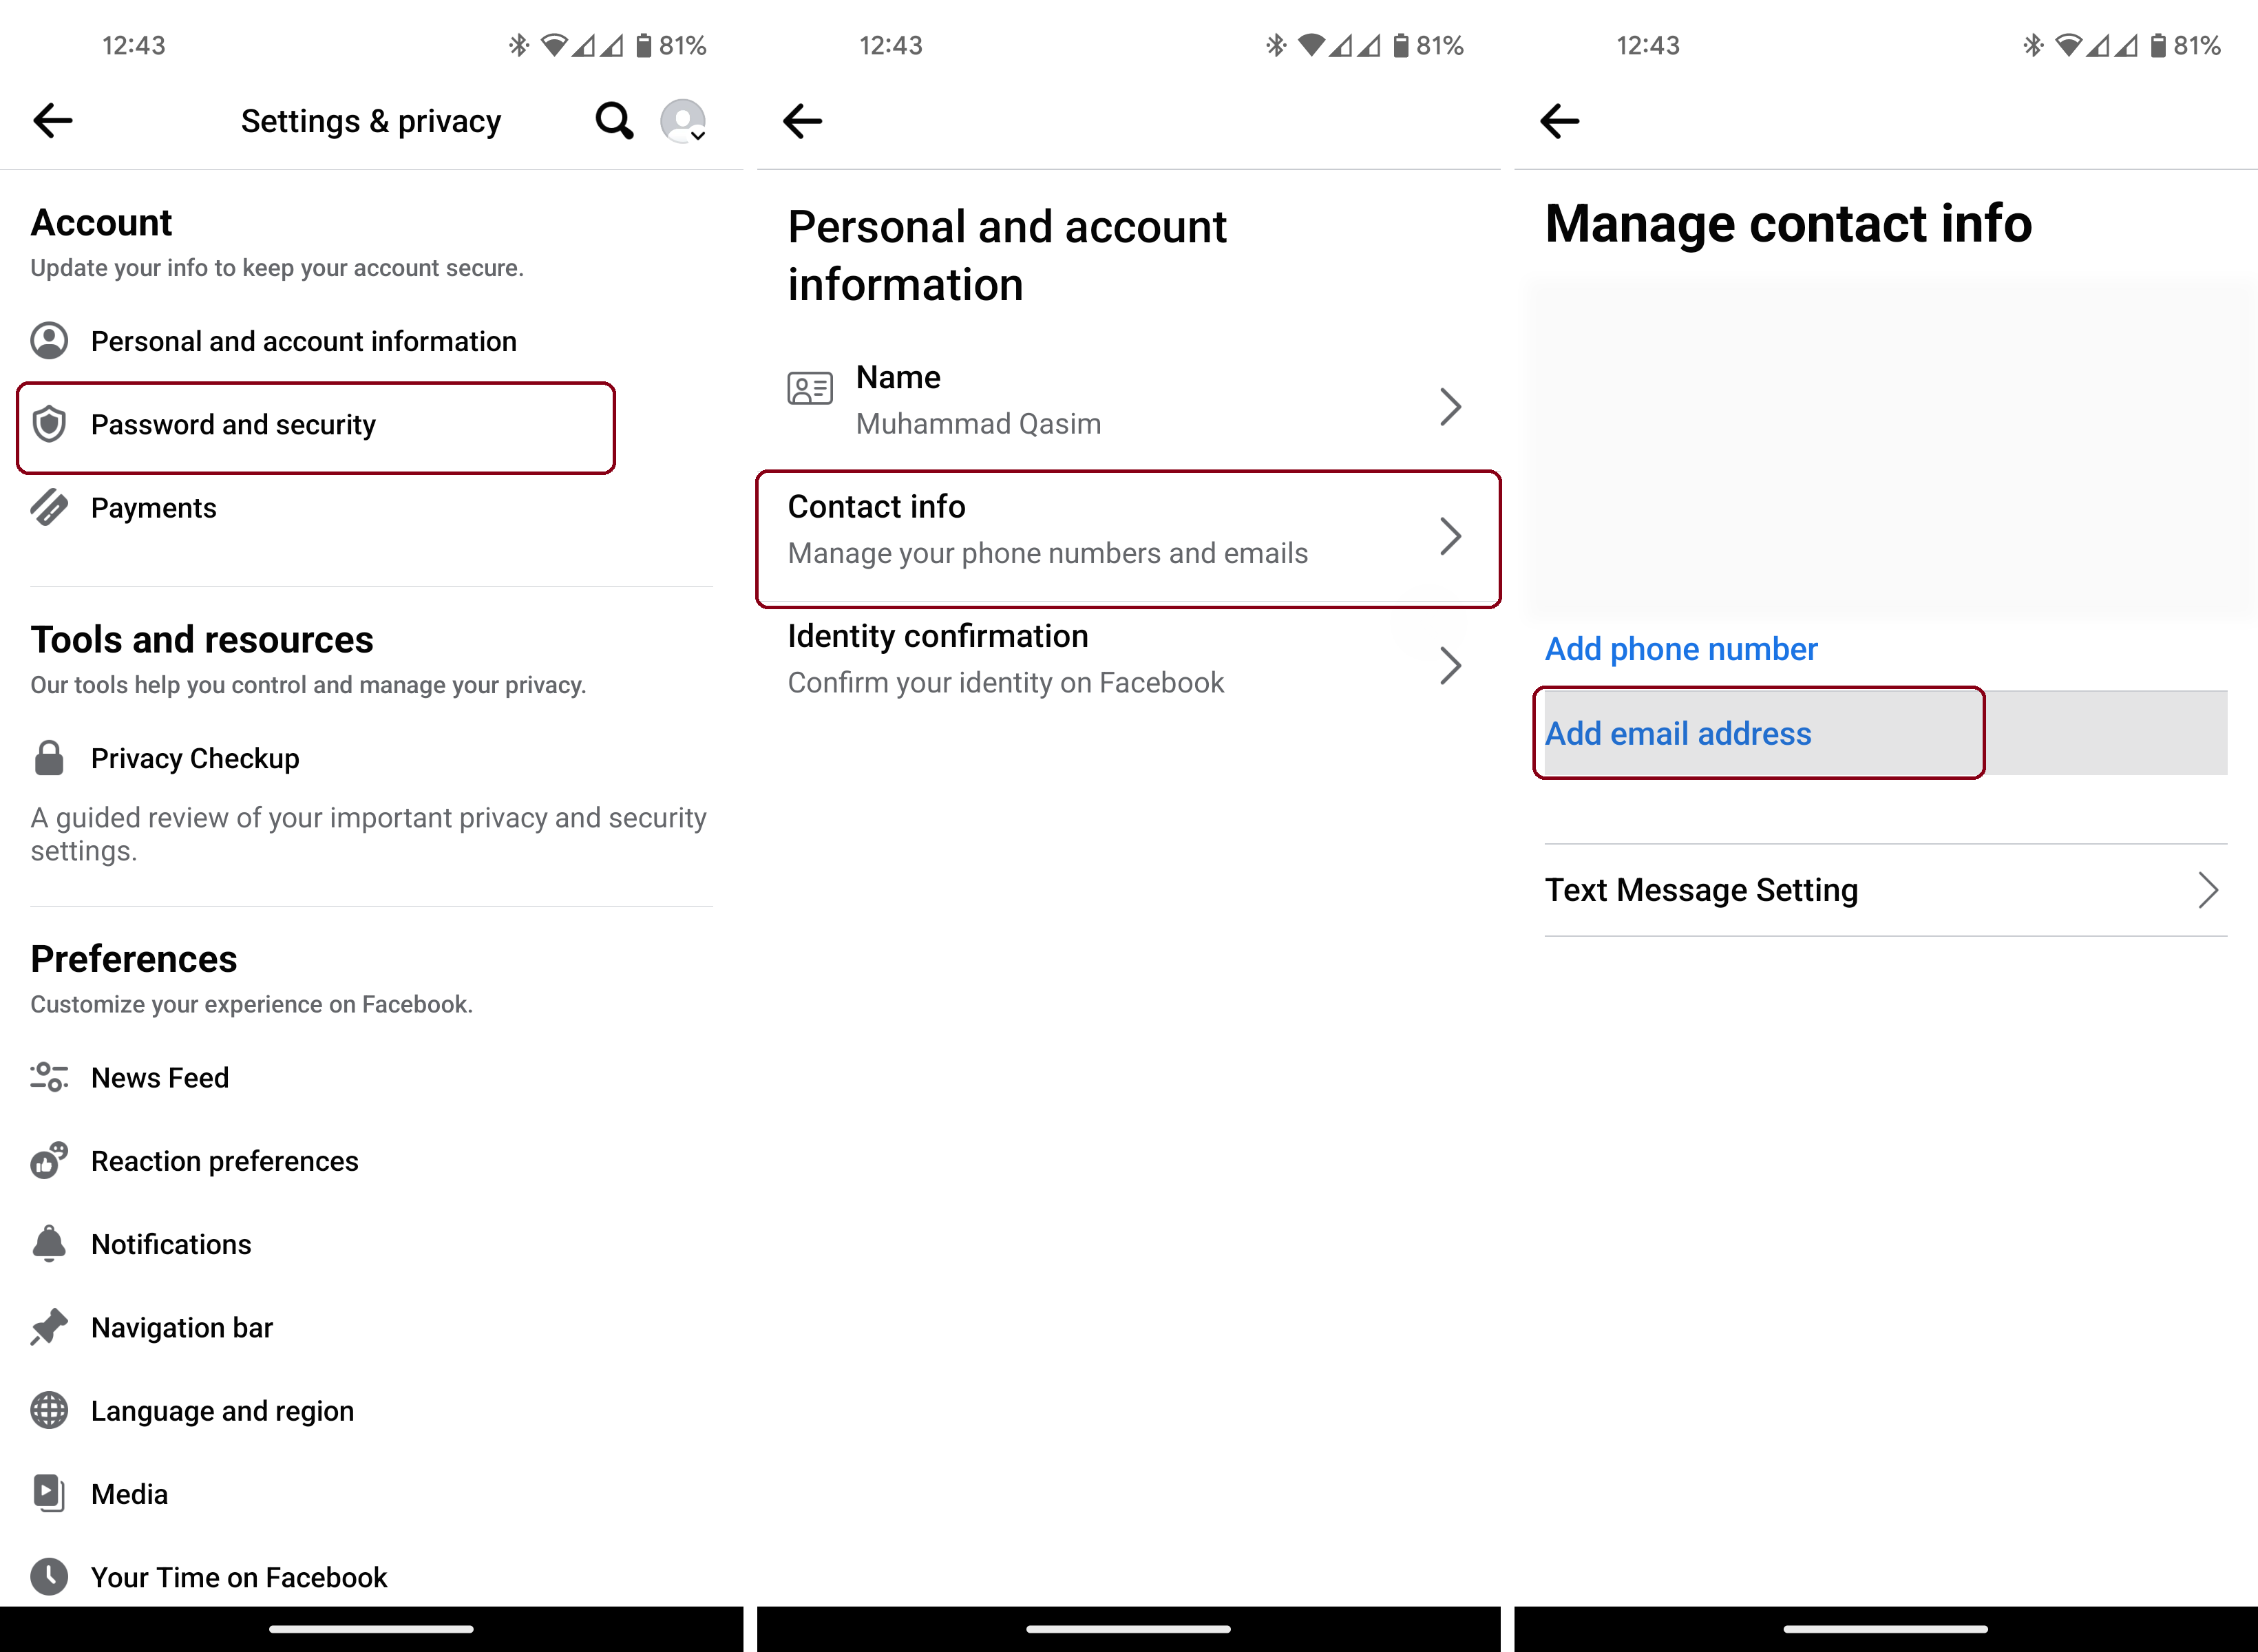Tap the Payments pencil icon
This screenshot has height=1652, width=2258.
click(x=49, y=508)
